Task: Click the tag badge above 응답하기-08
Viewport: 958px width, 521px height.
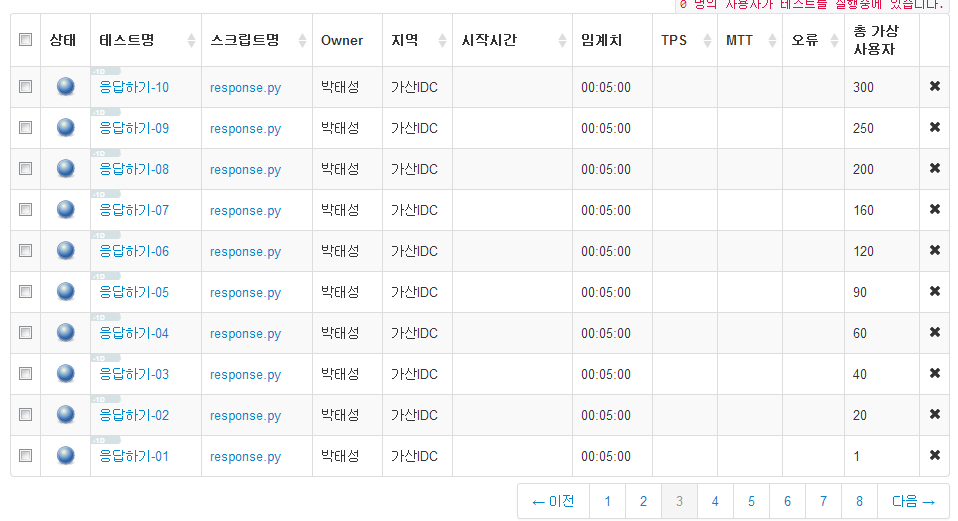Action: tap(105, 153)
